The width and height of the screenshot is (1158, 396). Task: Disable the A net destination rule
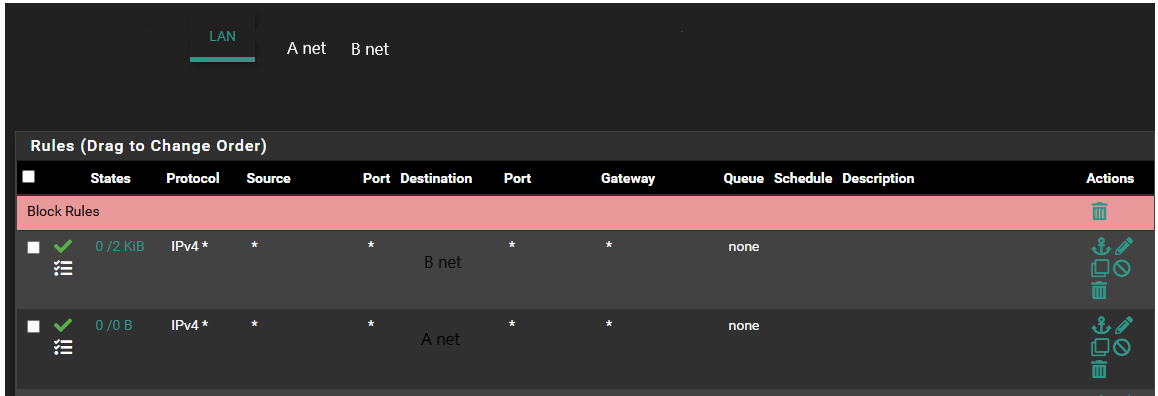1122,346
